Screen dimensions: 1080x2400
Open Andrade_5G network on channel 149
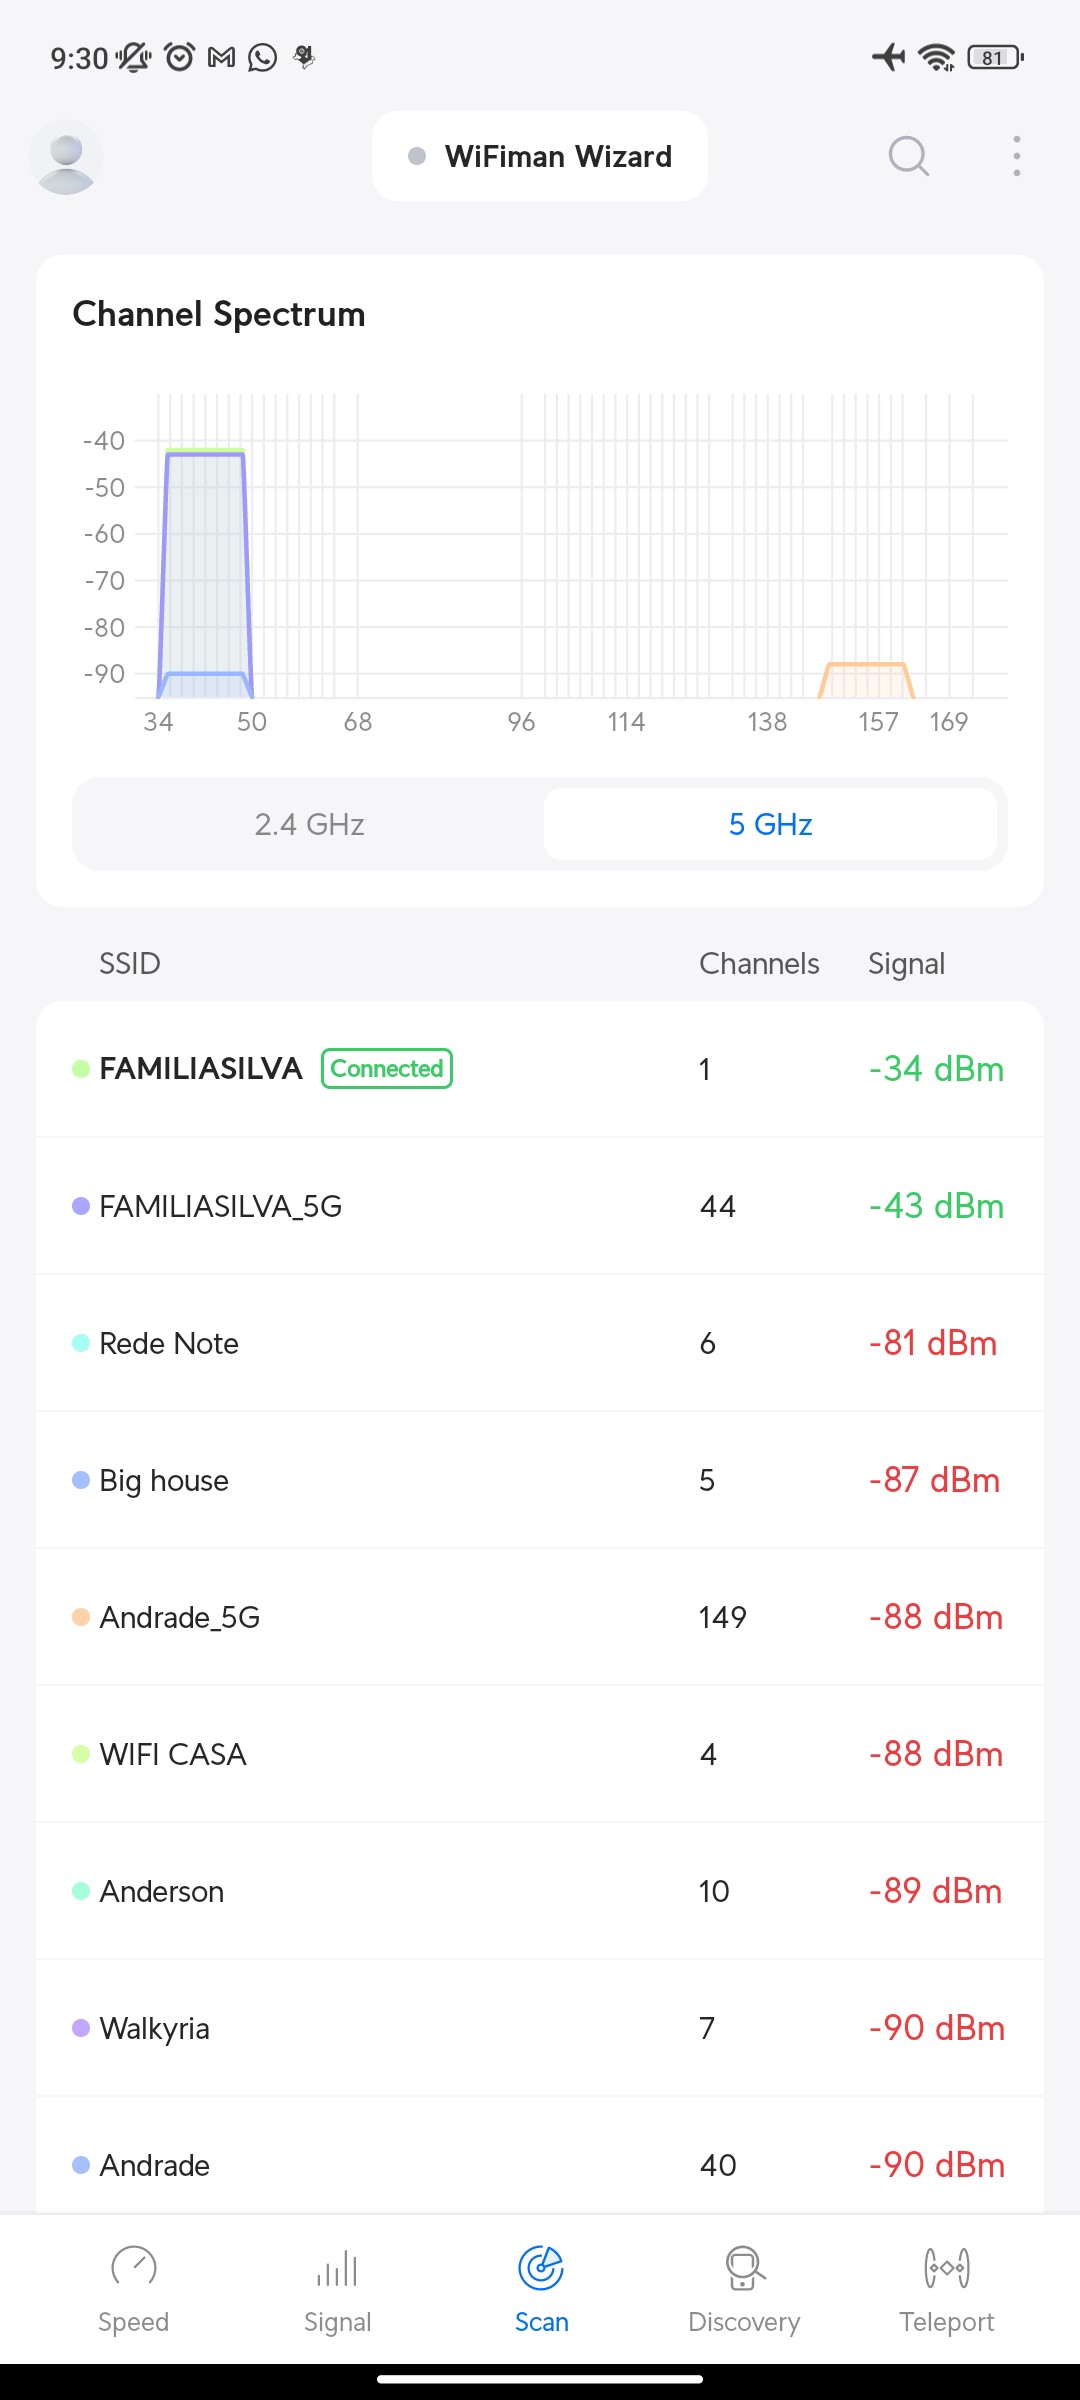click(x=540, y=1617)
